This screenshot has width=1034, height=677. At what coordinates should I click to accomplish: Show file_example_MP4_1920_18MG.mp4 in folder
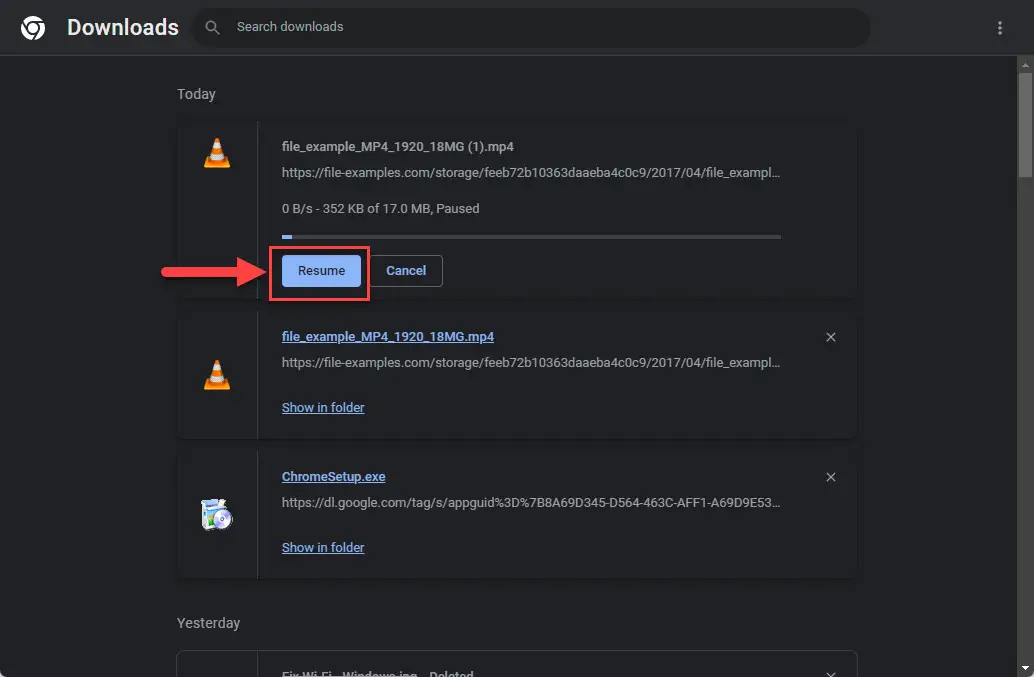point(323,408)
